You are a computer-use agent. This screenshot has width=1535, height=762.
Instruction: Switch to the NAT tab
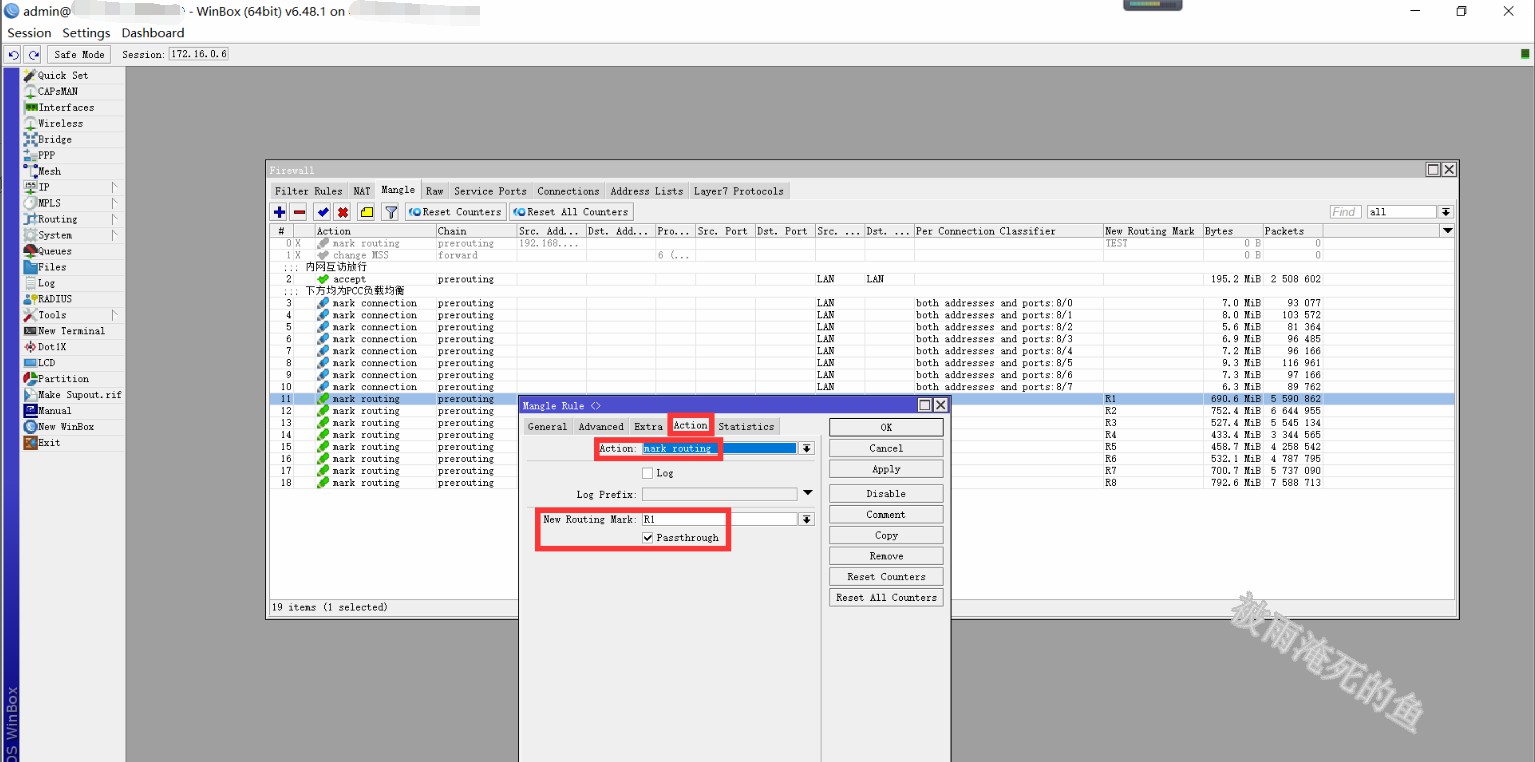[361, 191]
